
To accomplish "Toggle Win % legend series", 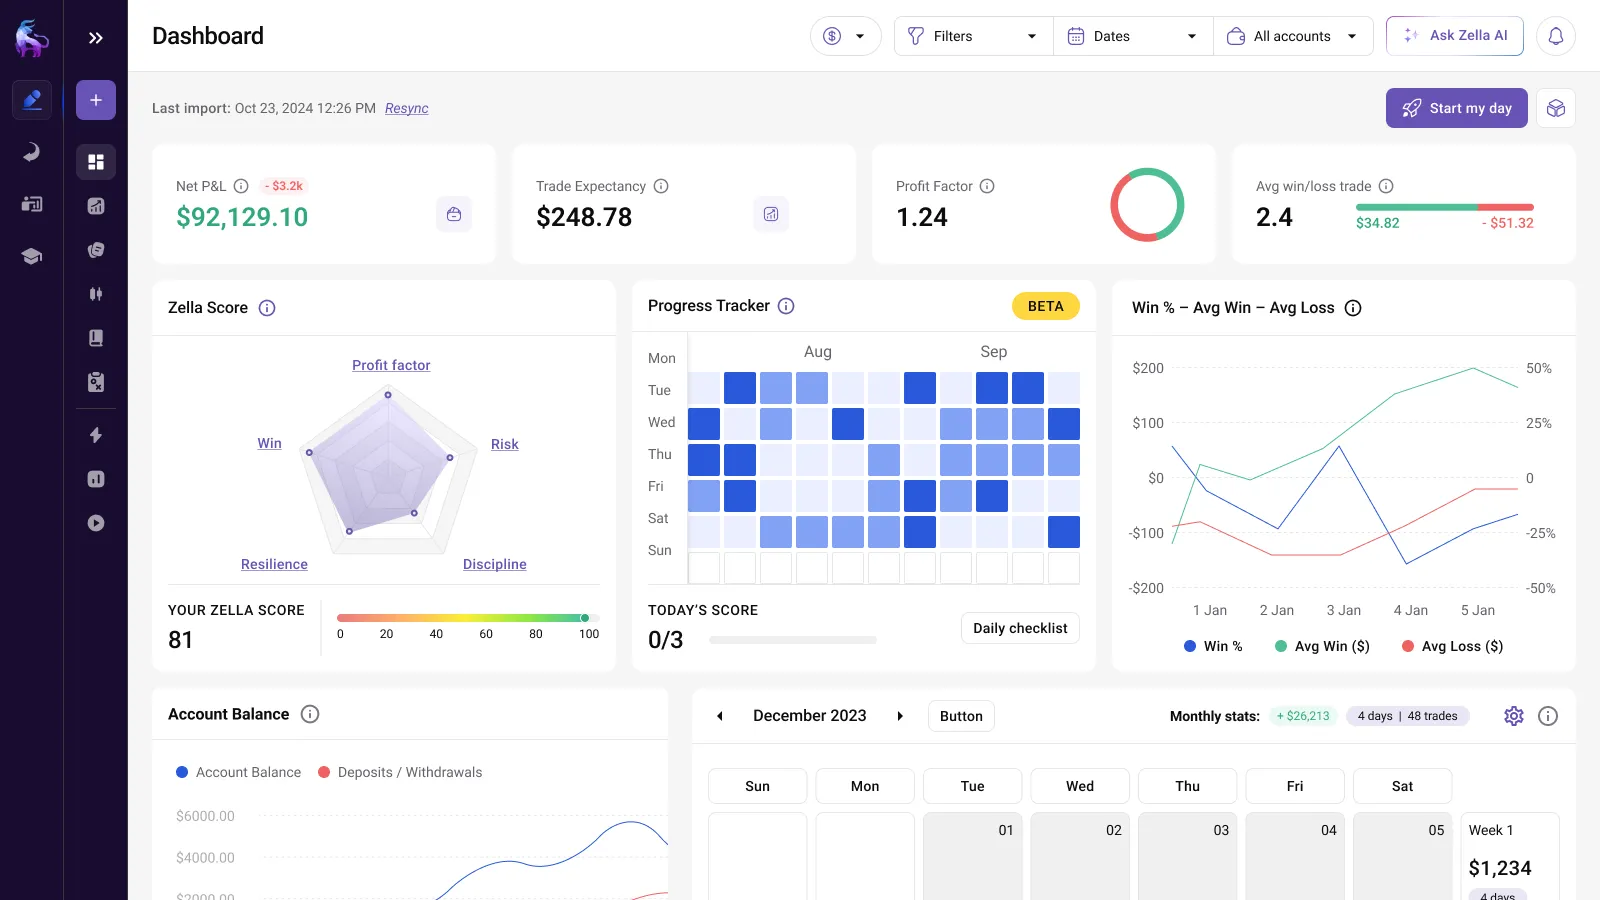I will click(1213, 646).
